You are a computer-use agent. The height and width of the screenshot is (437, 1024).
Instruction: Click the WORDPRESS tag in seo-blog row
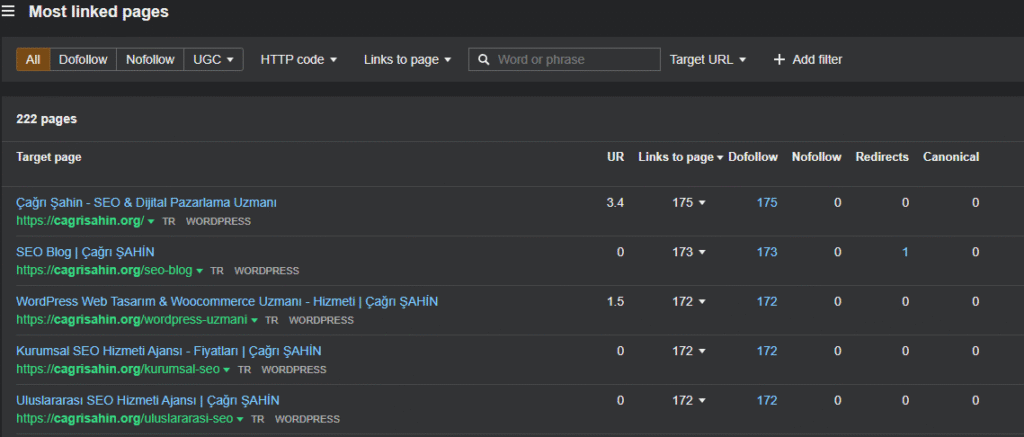click(266, 271)
